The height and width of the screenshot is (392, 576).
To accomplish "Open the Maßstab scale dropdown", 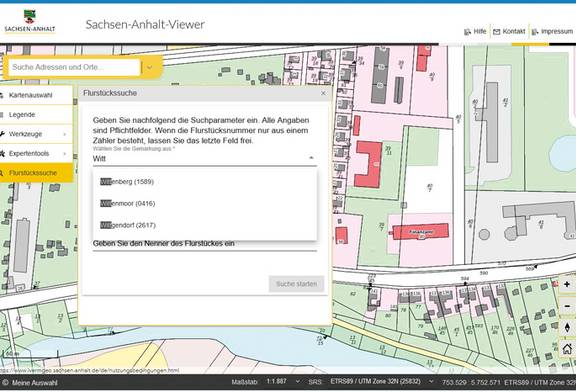I will tap(298, 382).
